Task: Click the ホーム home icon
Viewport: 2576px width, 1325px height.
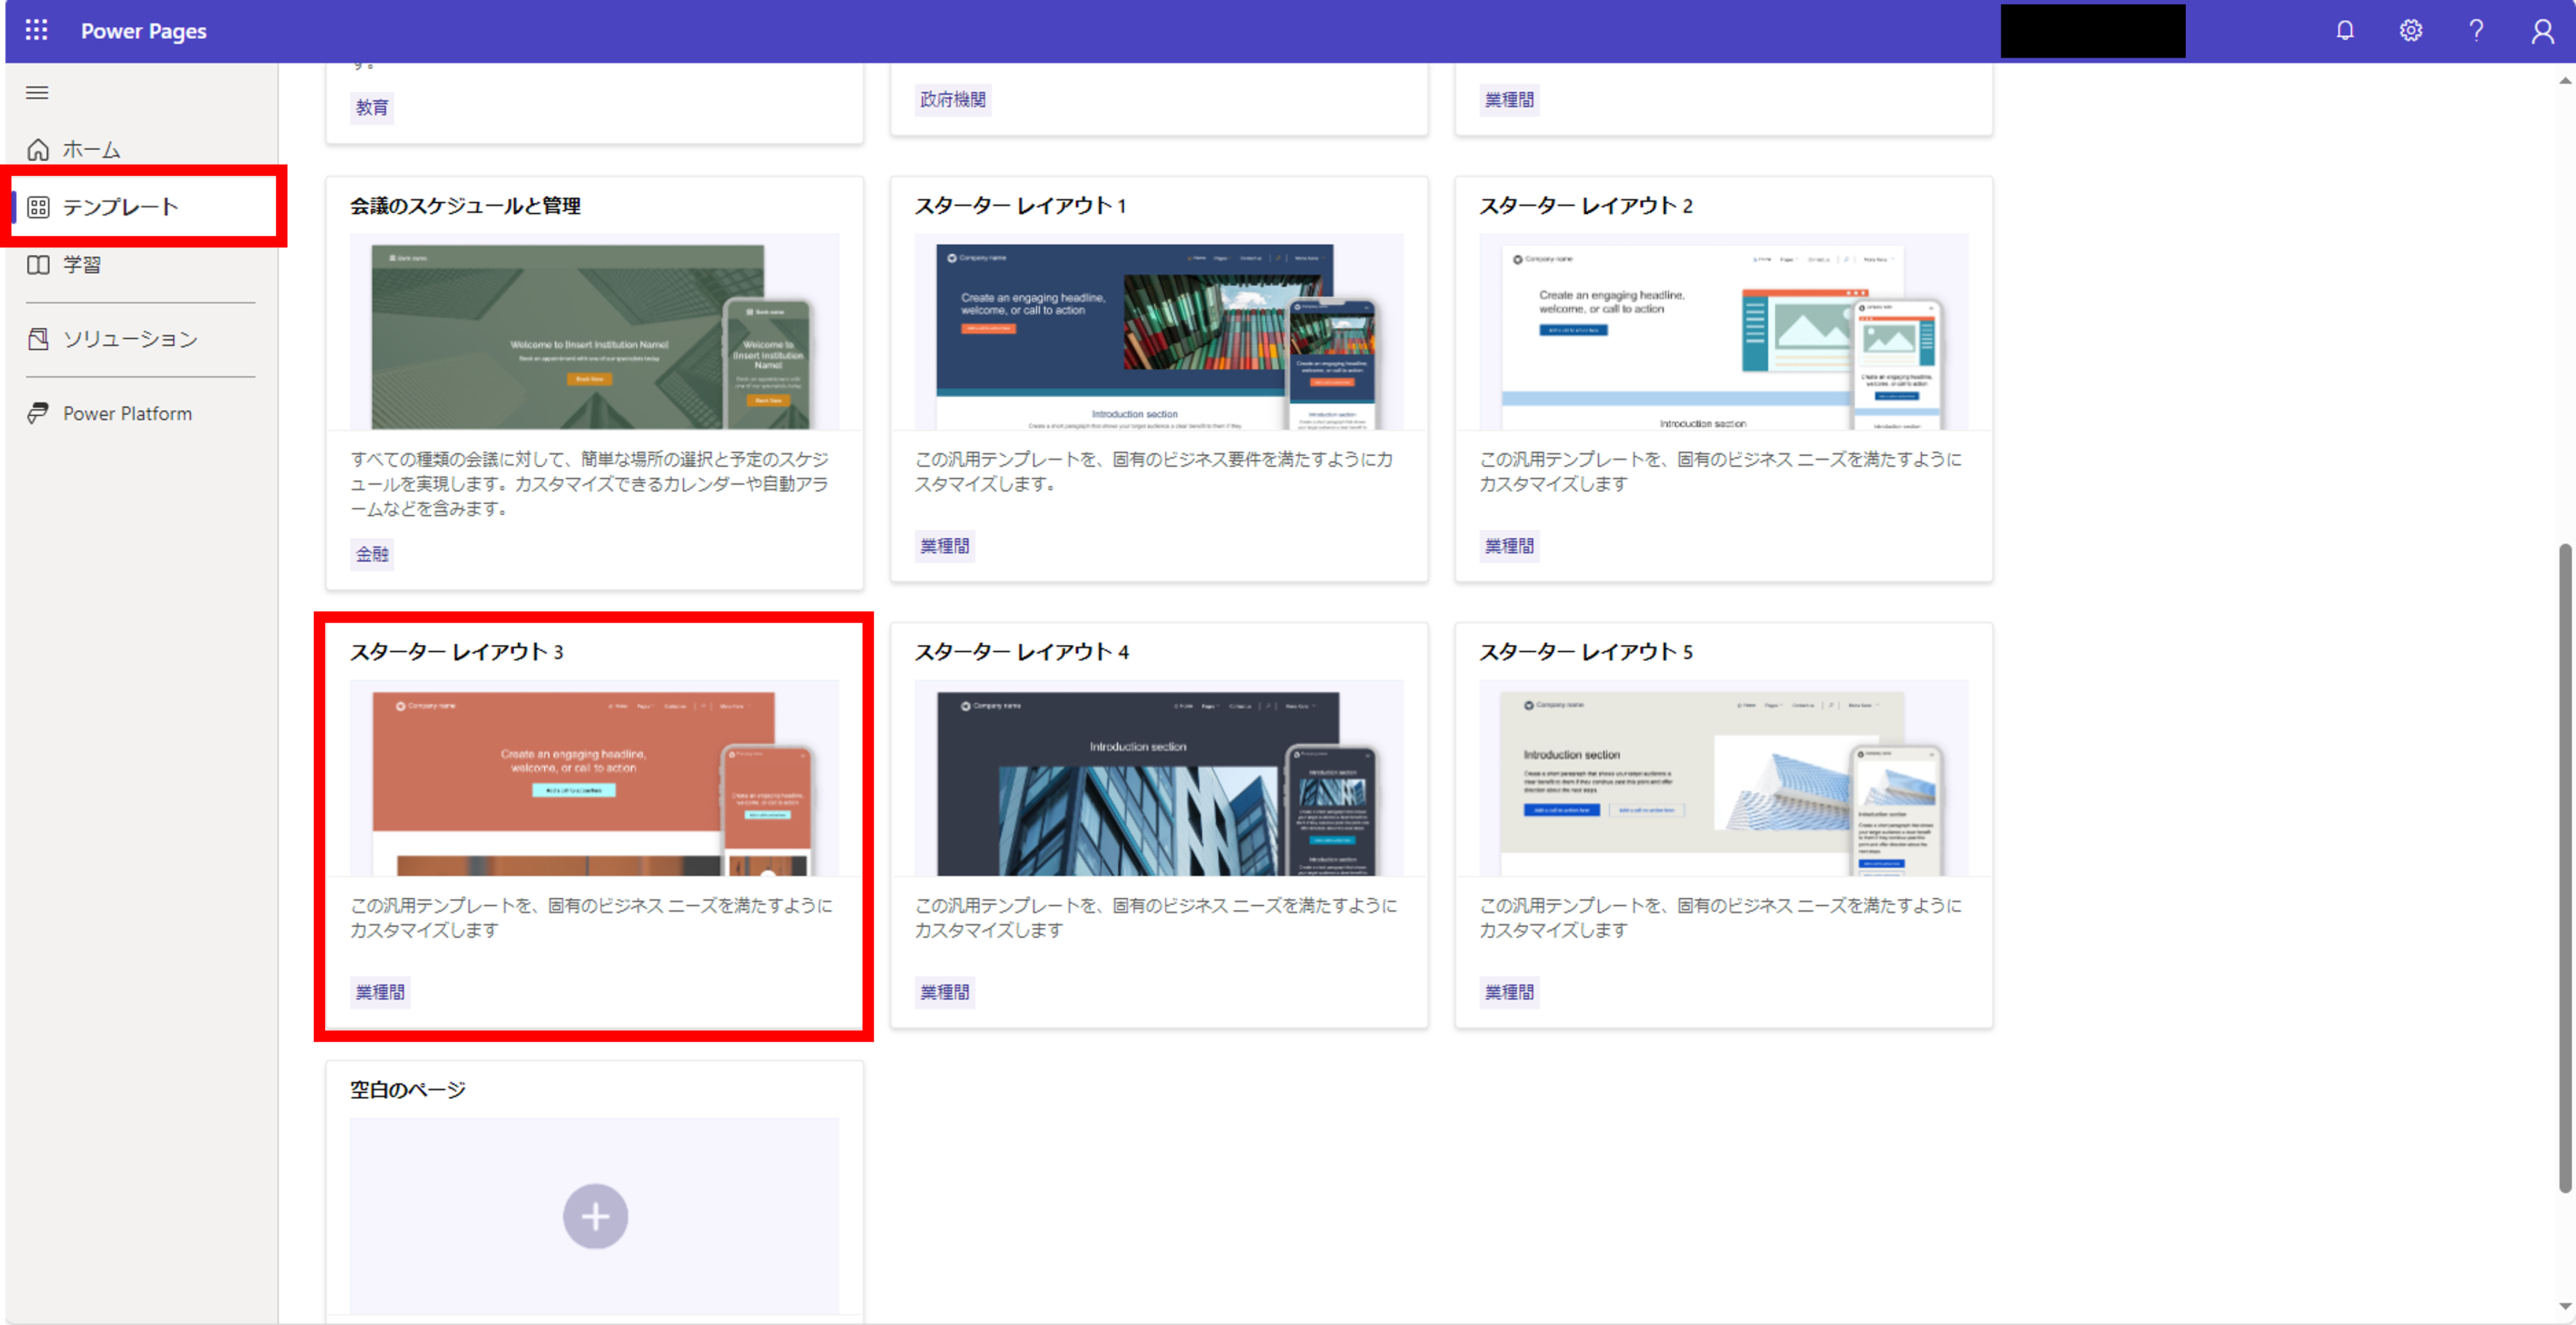Action: tap(38, 150)
